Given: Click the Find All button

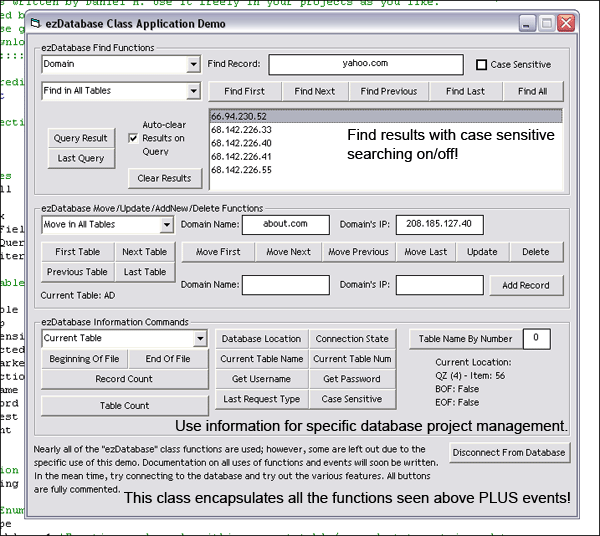Looking at the screenshot, I should 532,91.
